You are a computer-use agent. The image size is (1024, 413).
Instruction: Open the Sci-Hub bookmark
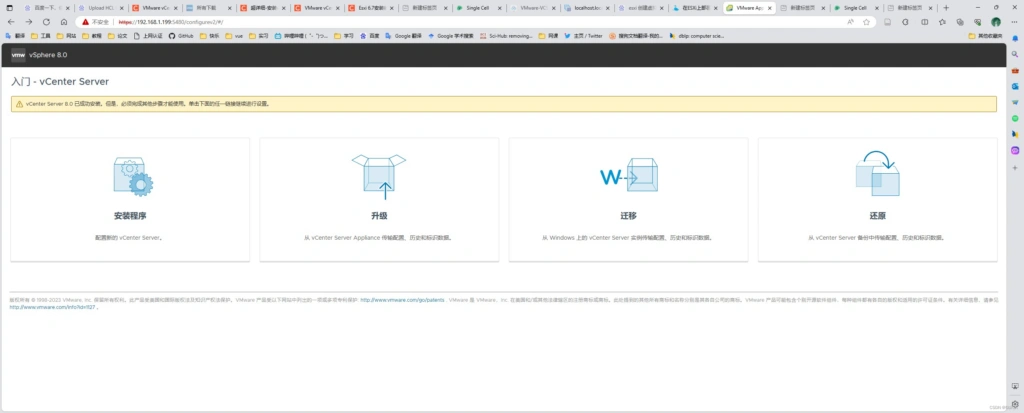pos(505,36)
